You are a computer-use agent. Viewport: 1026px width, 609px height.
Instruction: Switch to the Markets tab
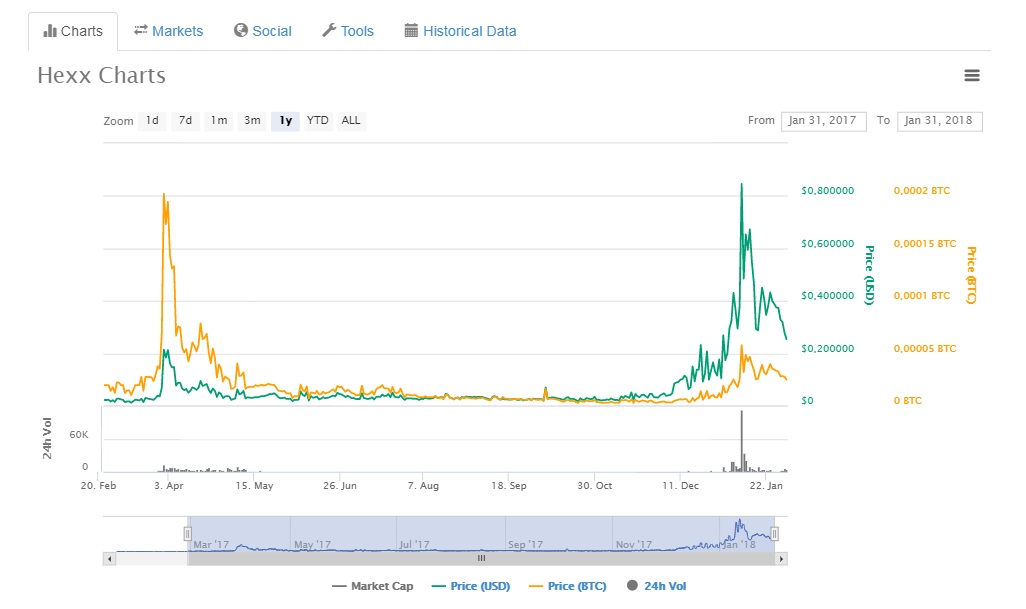coord(169,31)
